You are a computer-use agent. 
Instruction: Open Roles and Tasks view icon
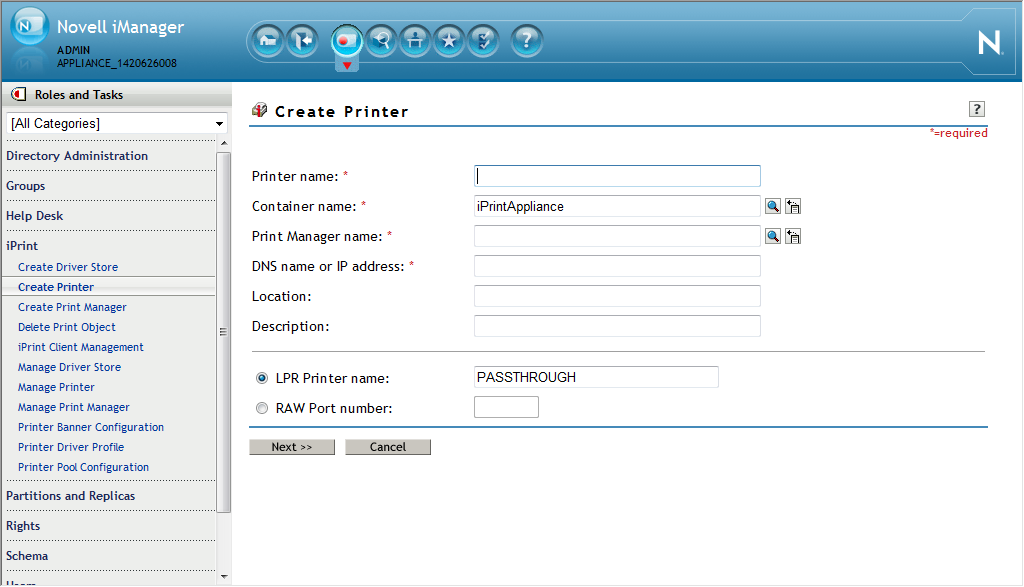(x=346, y=41)
